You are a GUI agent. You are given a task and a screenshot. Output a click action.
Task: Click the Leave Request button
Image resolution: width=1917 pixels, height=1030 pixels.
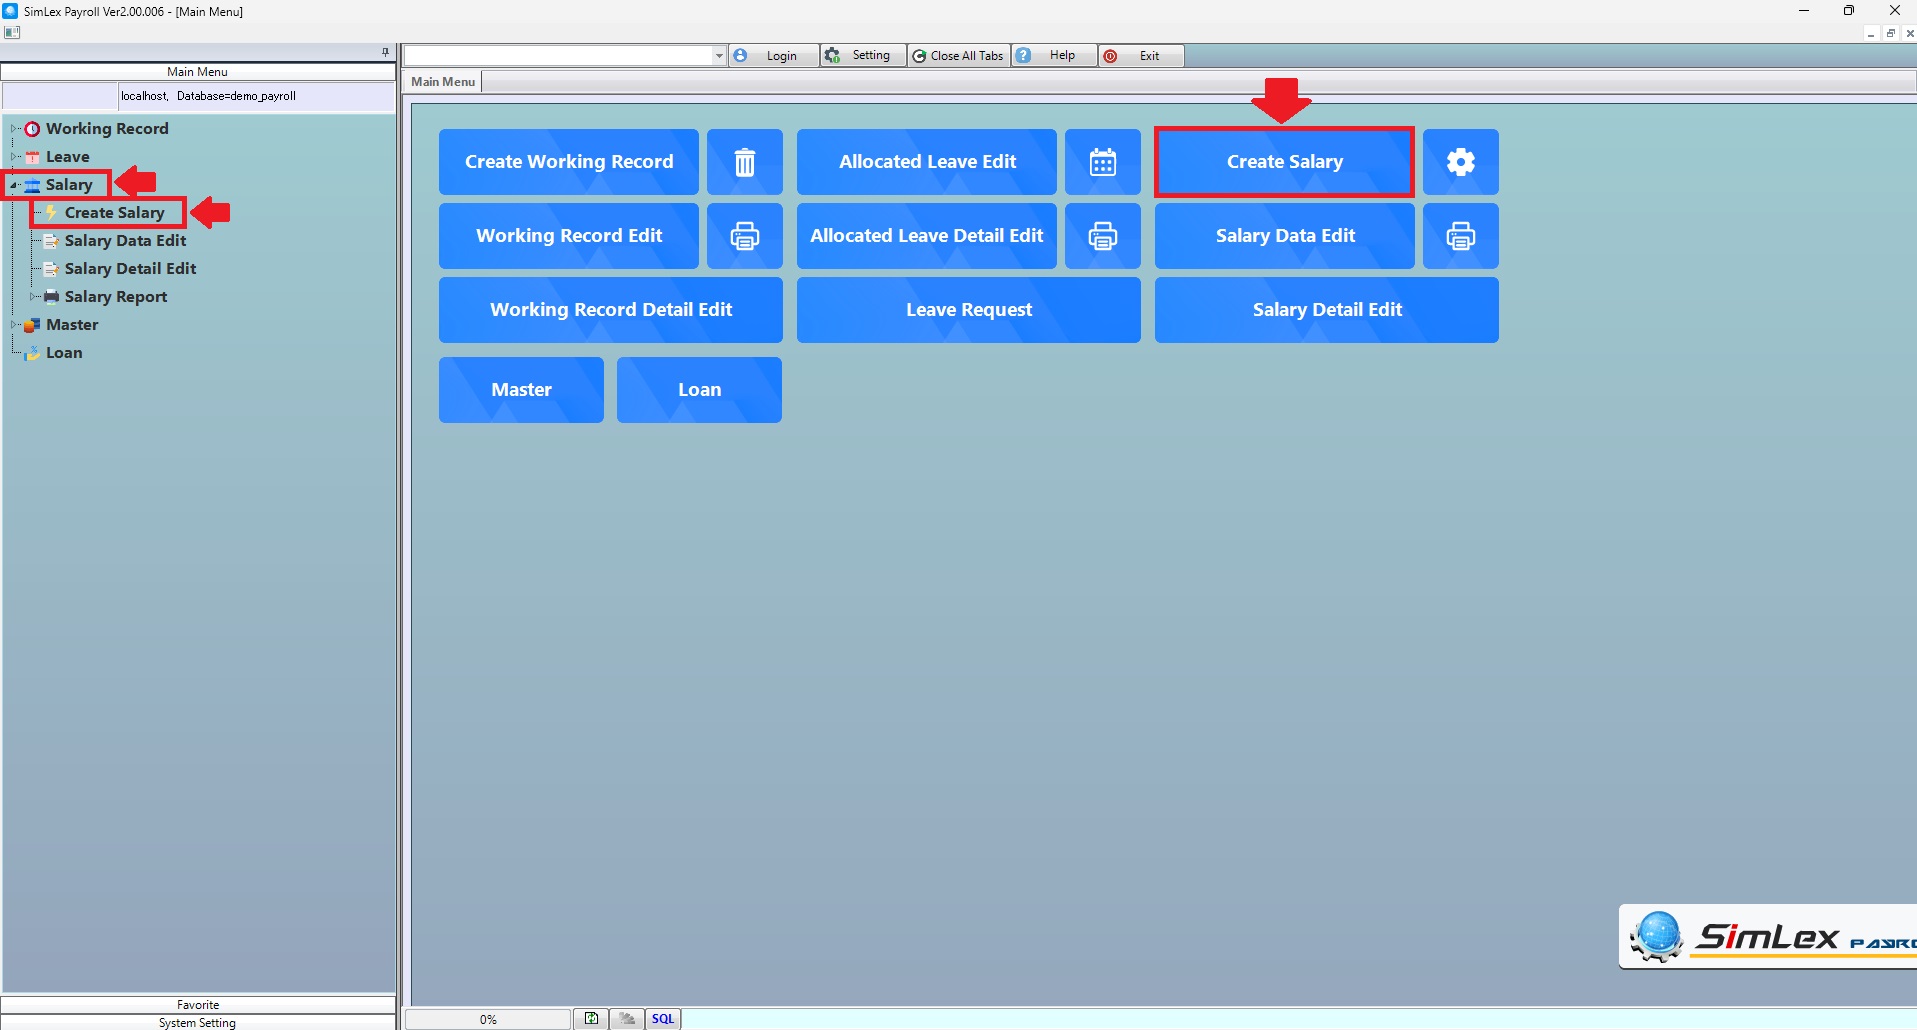(968, 310)
